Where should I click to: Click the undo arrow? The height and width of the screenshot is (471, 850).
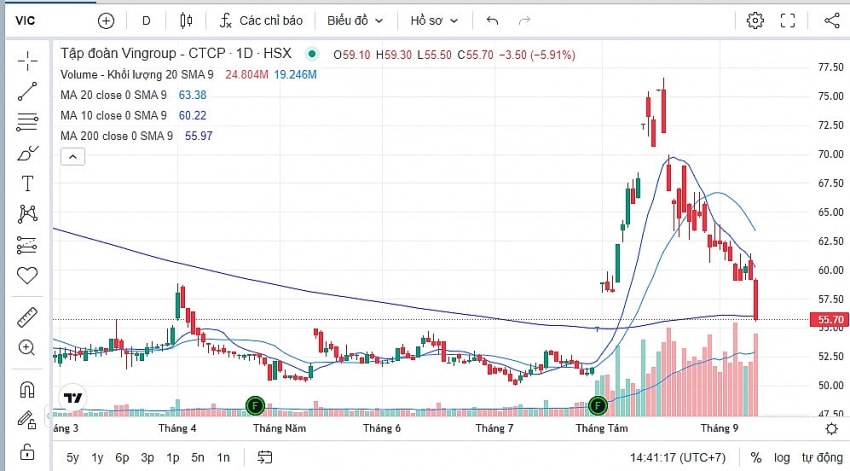(x=492, y=21)
